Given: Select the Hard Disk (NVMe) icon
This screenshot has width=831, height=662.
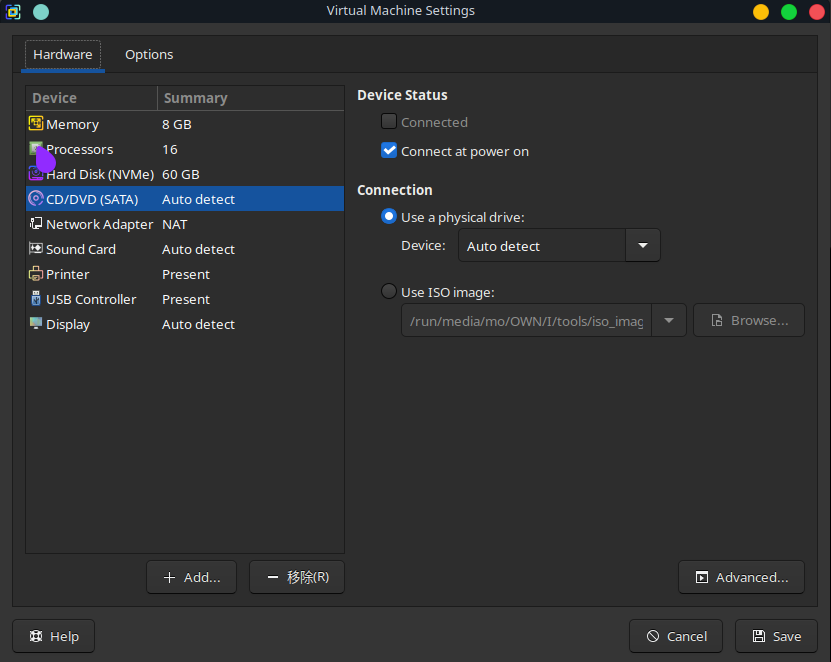Looking at the screenshot, I should point(35,174).
